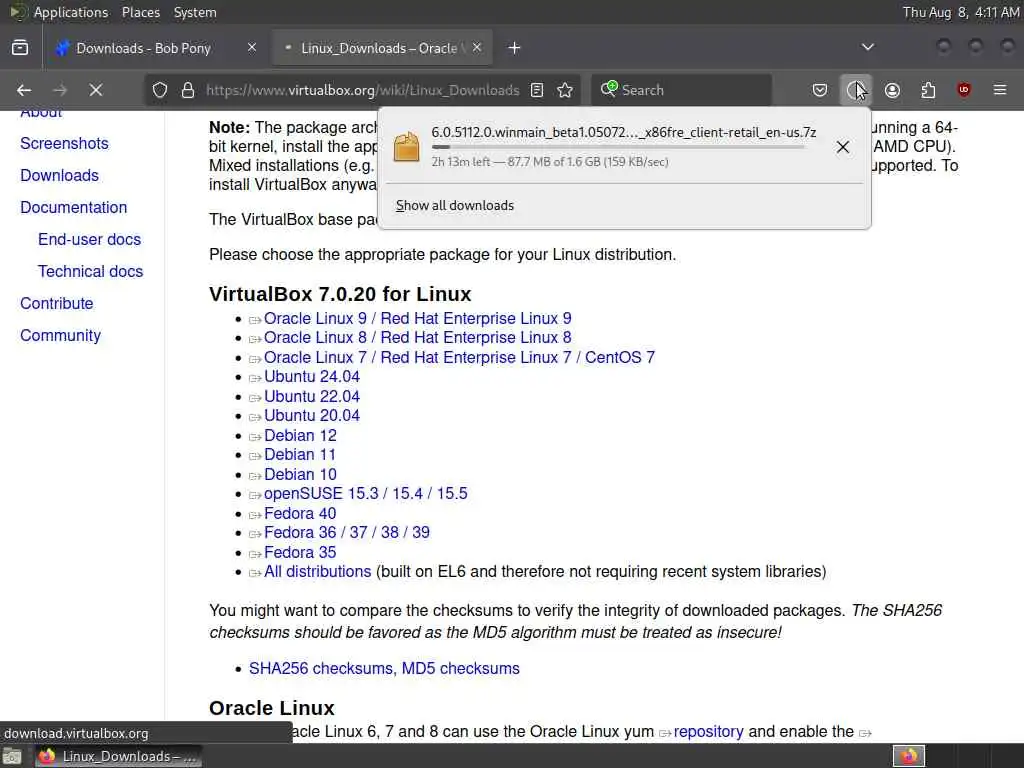Open a new tab

[x=515, y=48]
